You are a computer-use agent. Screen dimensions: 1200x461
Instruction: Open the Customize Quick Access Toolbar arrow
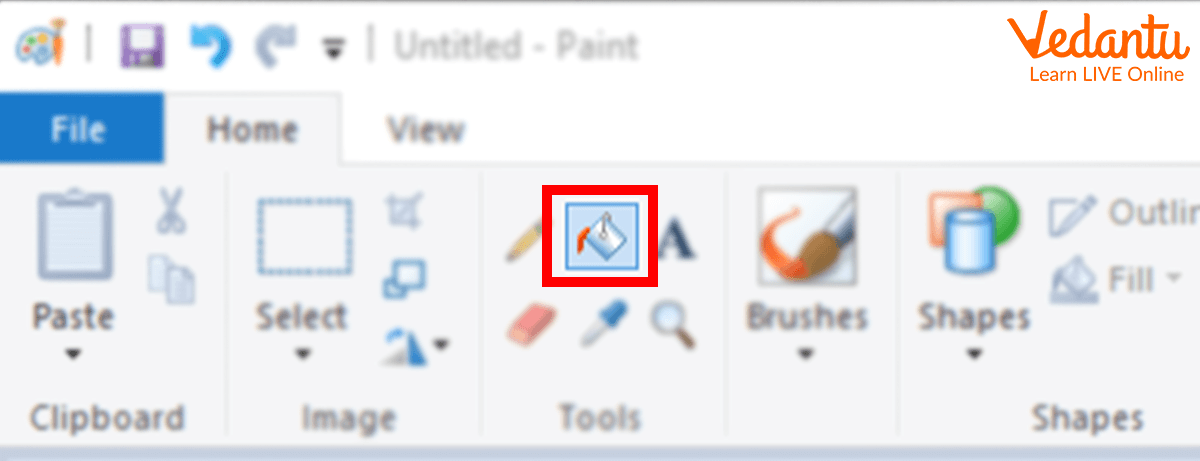330,47
